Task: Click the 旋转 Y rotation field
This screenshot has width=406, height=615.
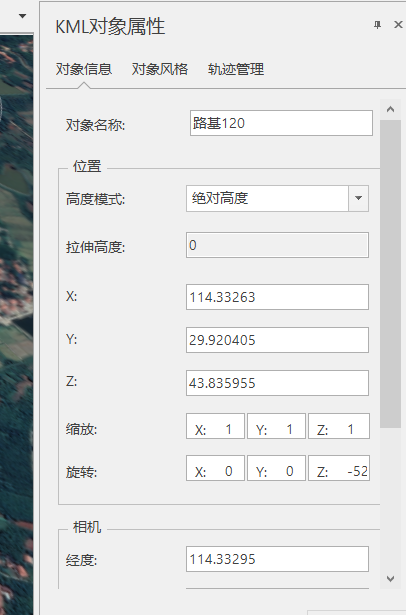Action: point(276,468)
